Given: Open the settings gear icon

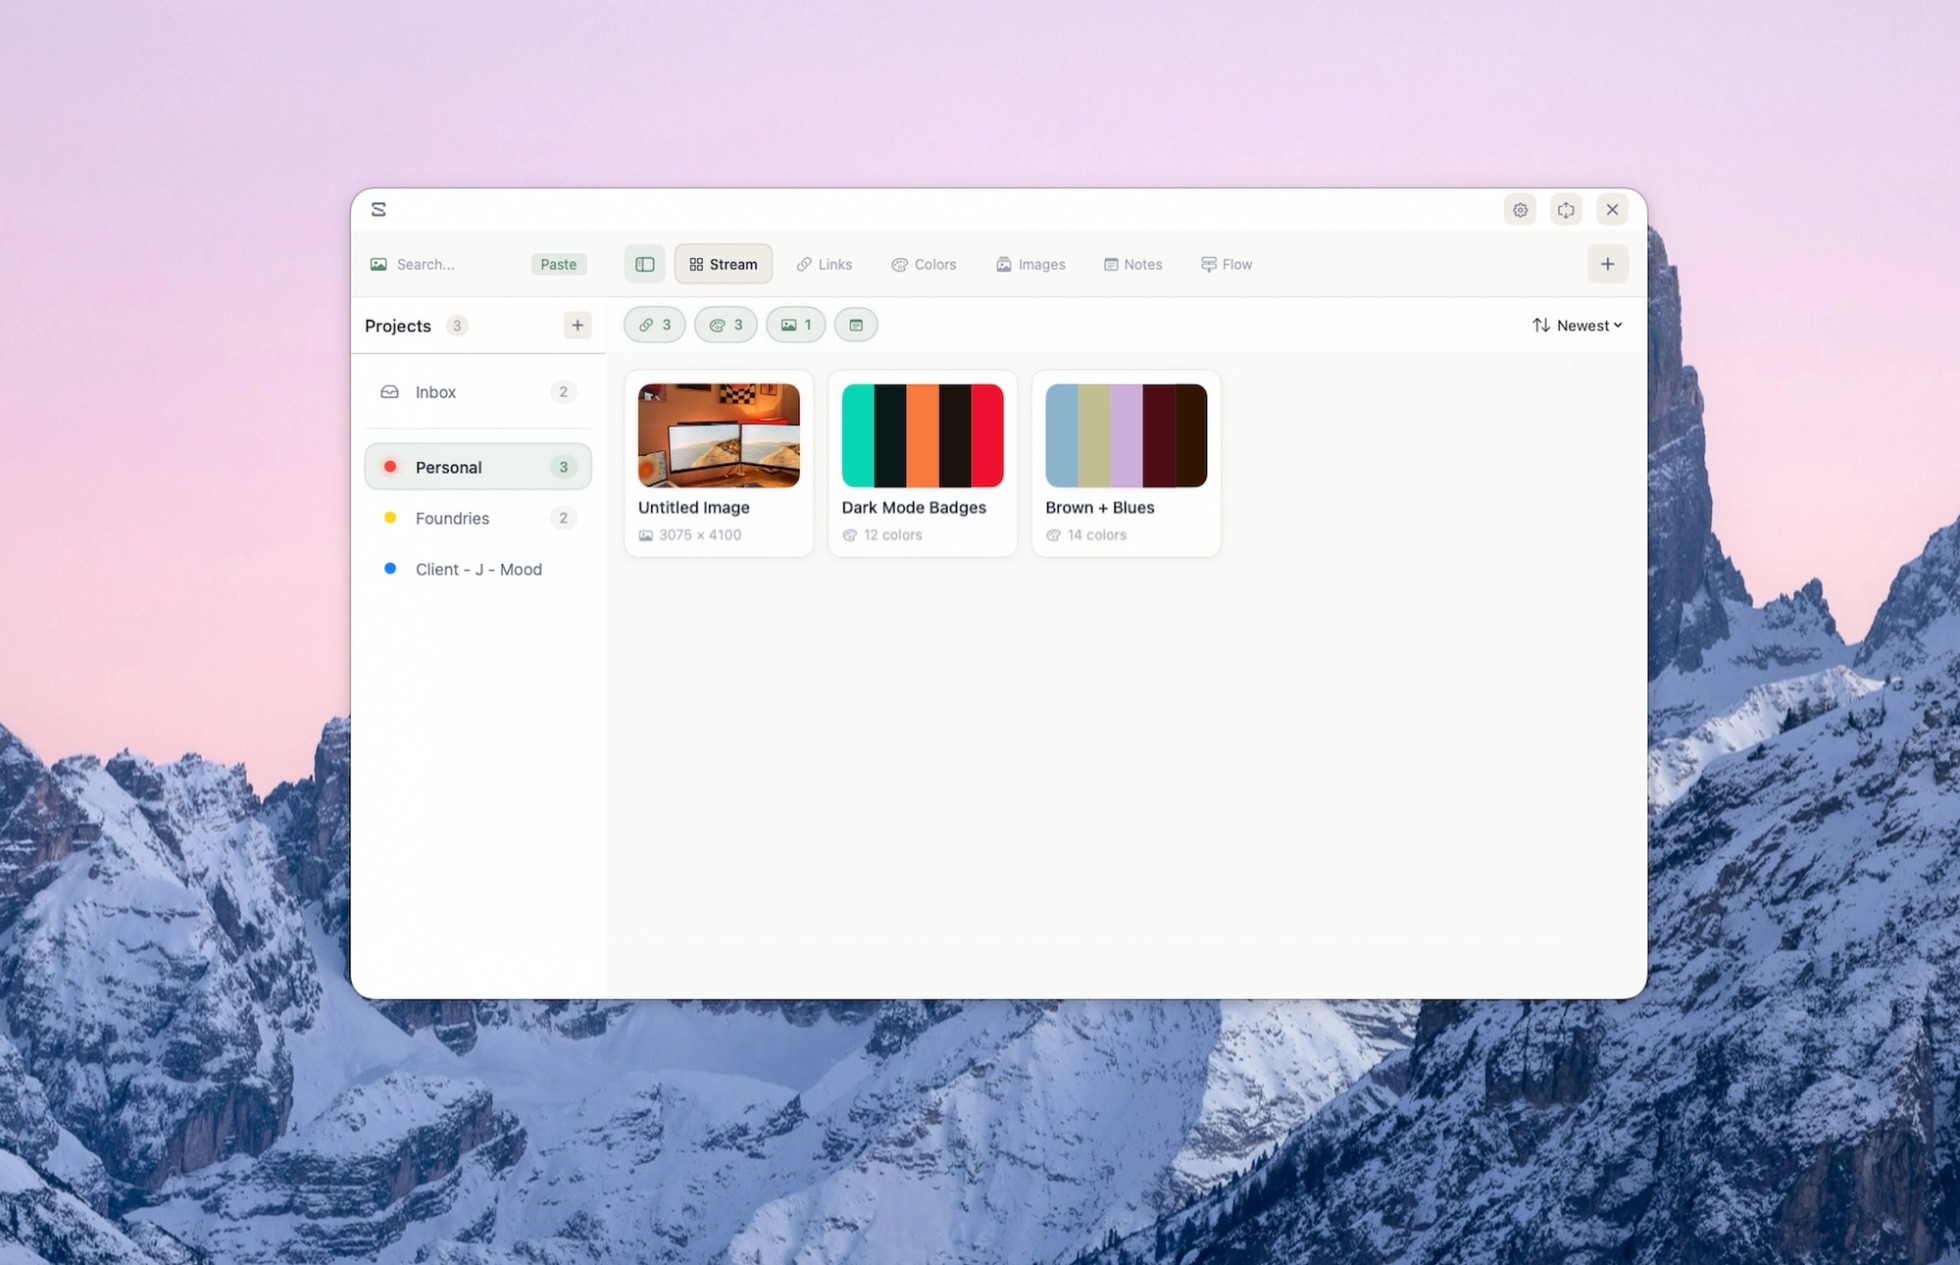Looking at the screenshot, I should tap(1519, 210).
